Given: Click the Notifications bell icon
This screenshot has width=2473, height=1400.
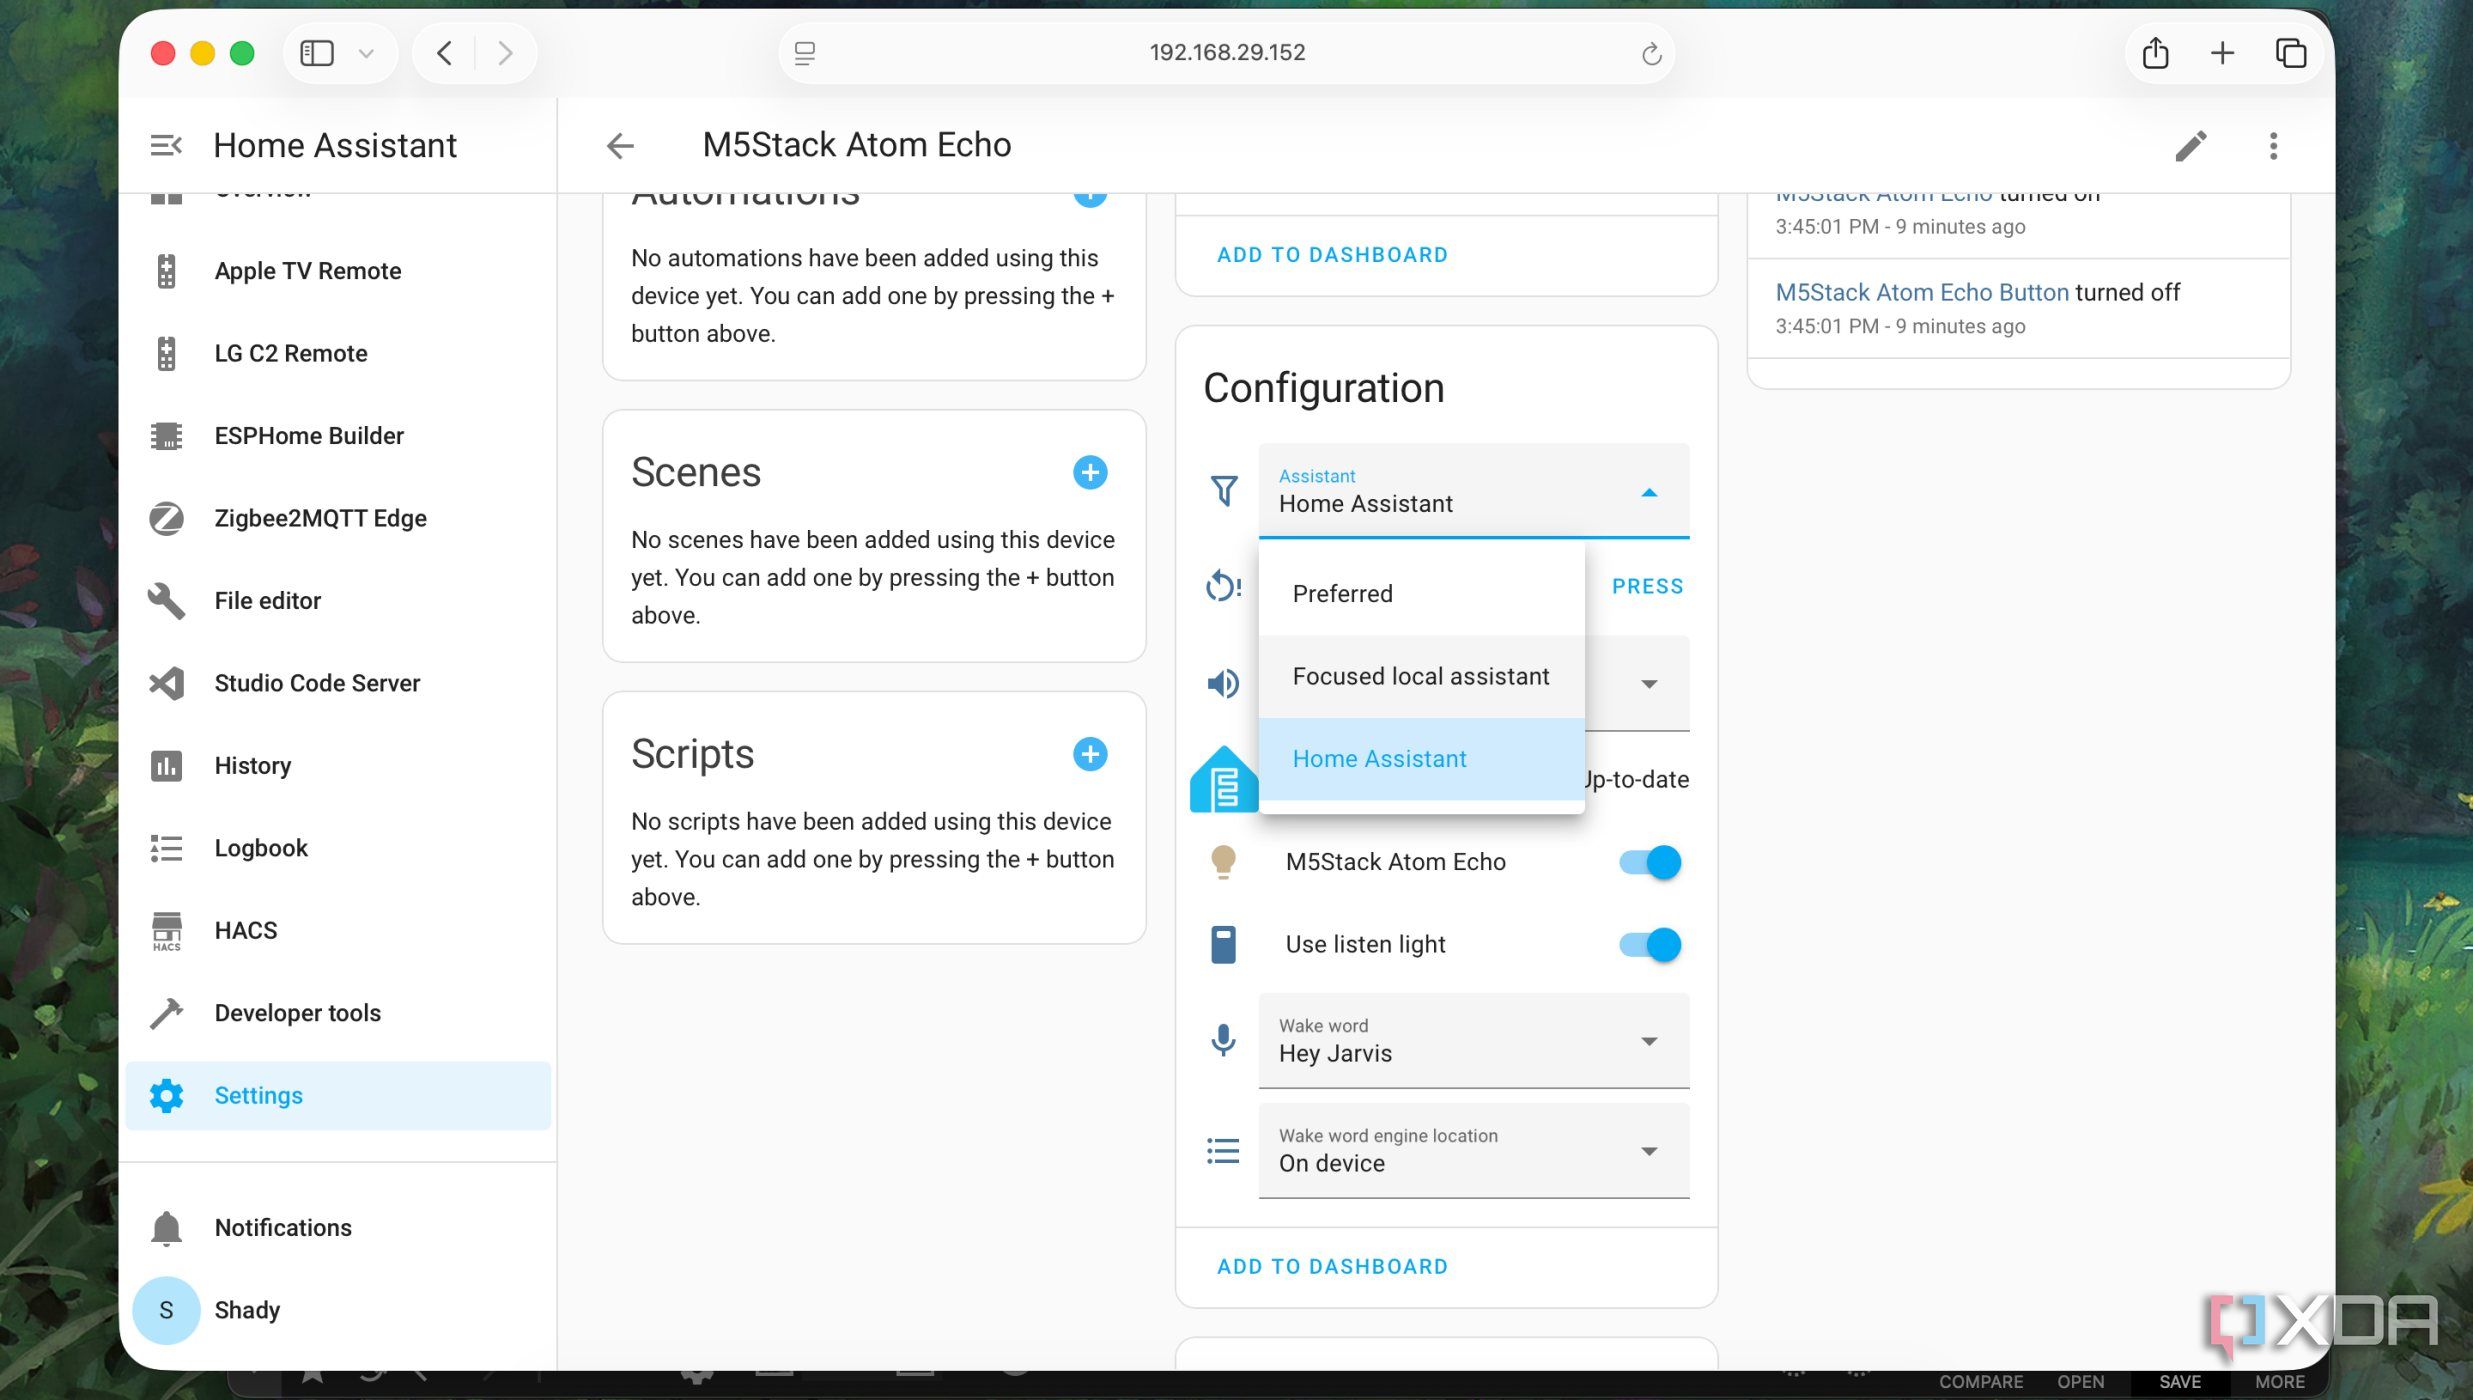Looking at the screenshot, I should pos(166,1228).
